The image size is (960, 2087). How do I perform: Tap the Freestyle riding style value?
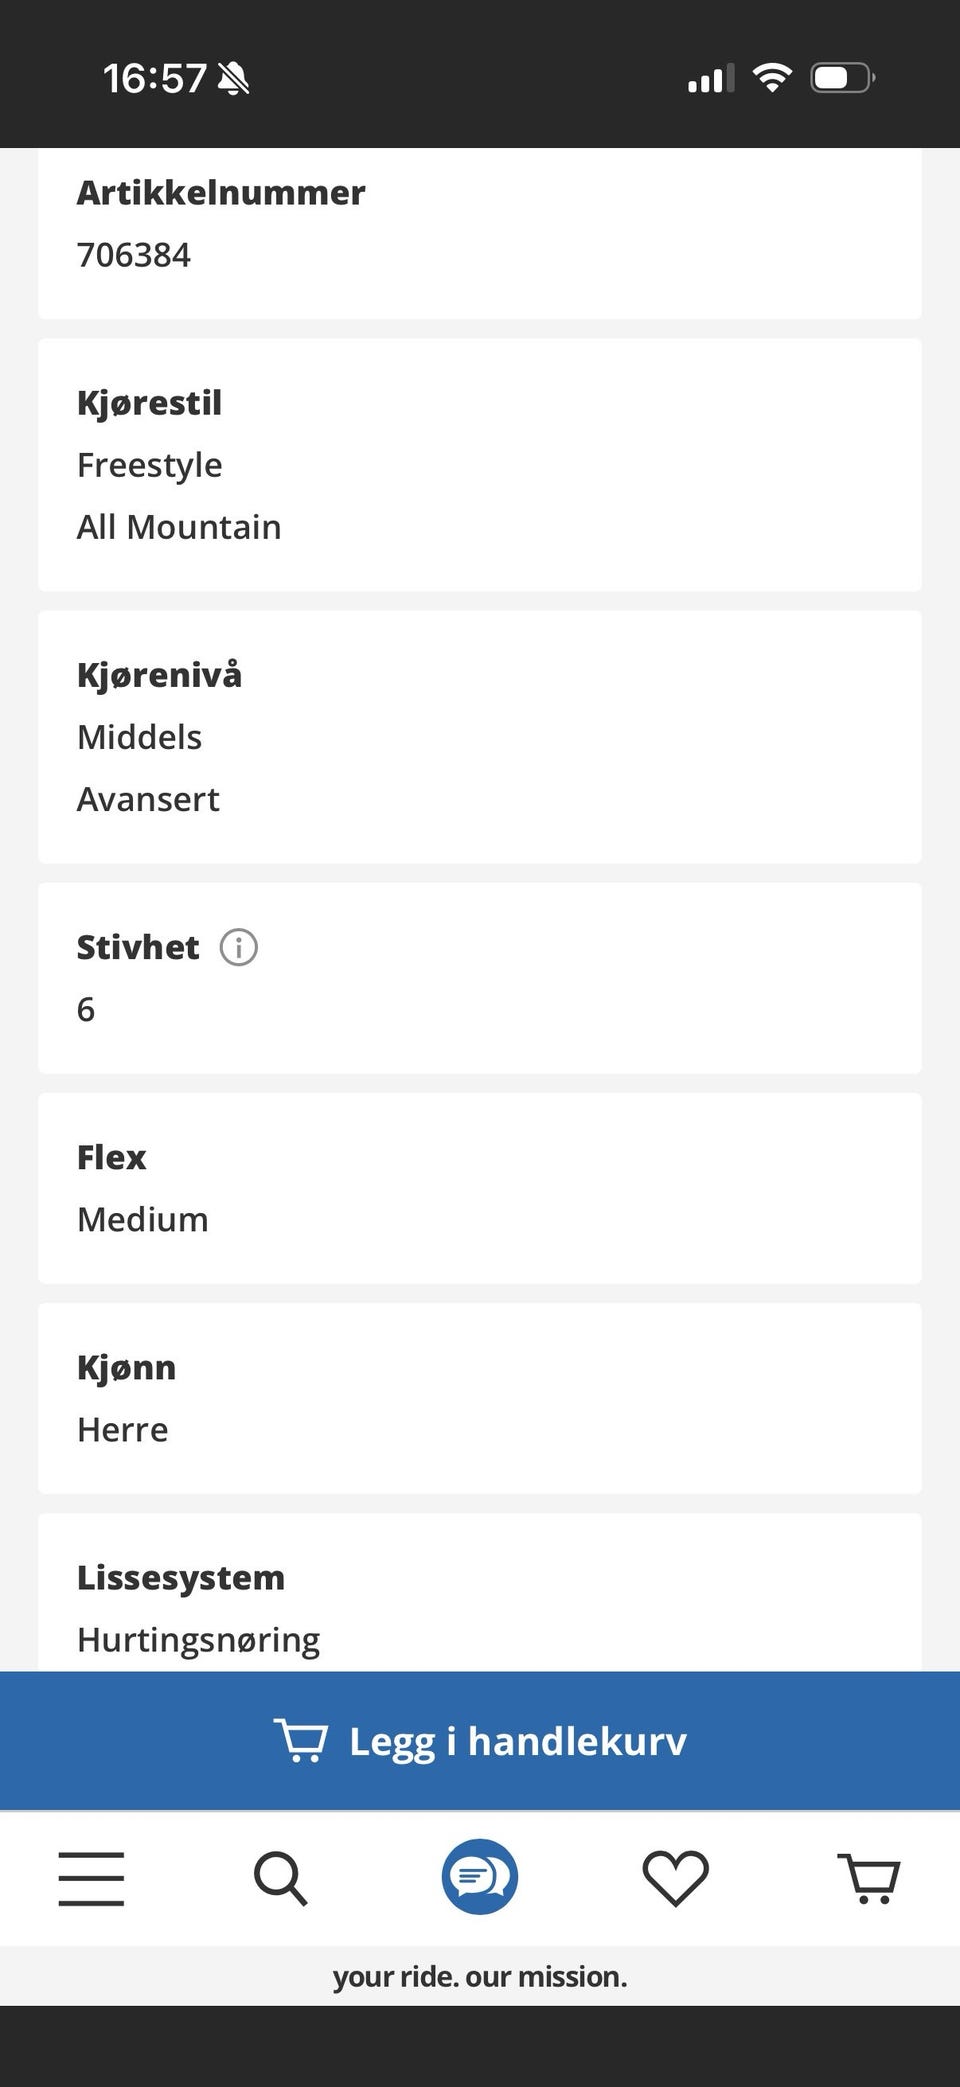[x=150, y=465]
